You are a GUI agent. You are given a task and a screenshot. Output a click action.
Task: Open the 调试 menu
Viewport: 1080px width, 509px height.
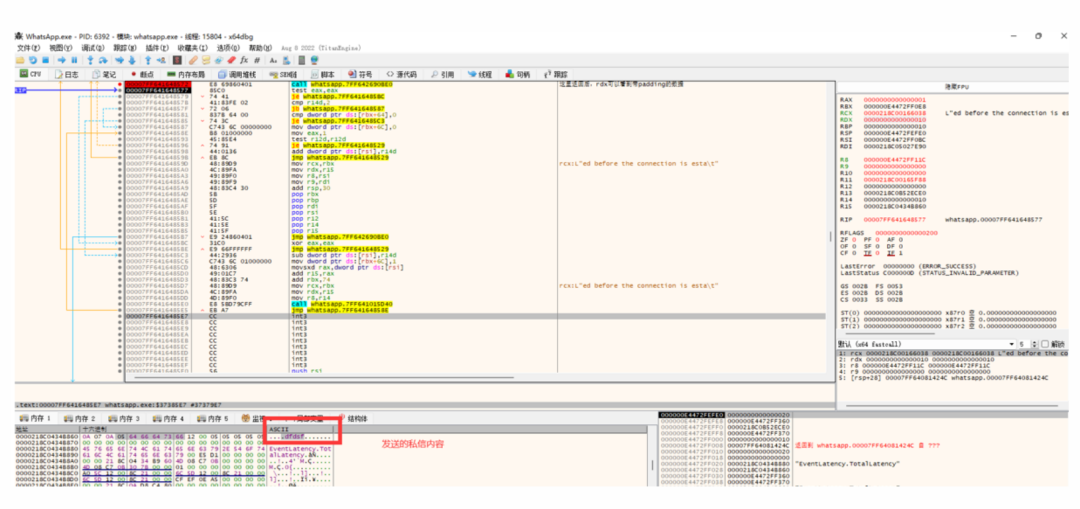coord(93,48)
